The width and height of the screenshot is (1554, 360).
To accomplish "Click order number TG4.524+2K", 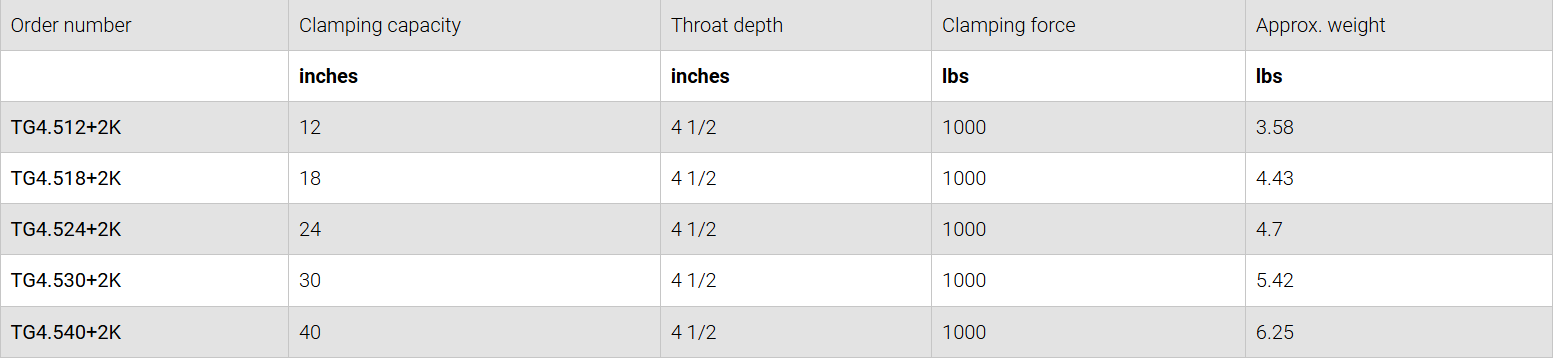I will click(x=66, y=230).
